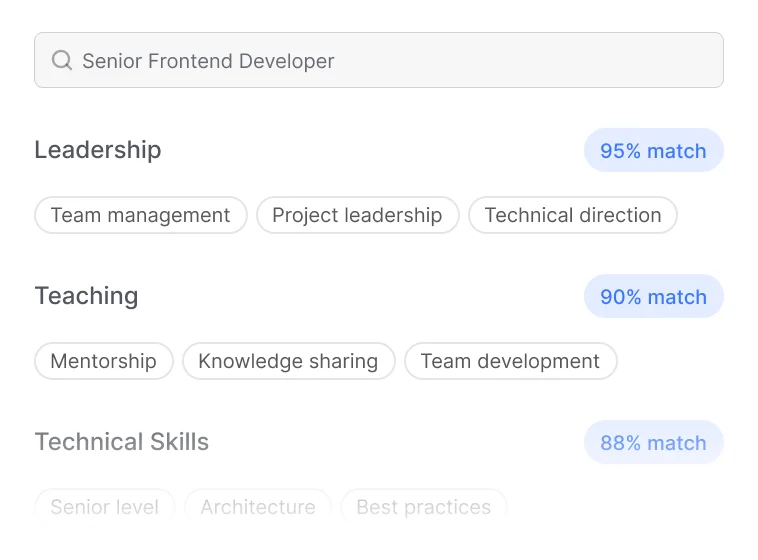Click the Leadership section heading

pyautogui.click(x=98, y=150)
